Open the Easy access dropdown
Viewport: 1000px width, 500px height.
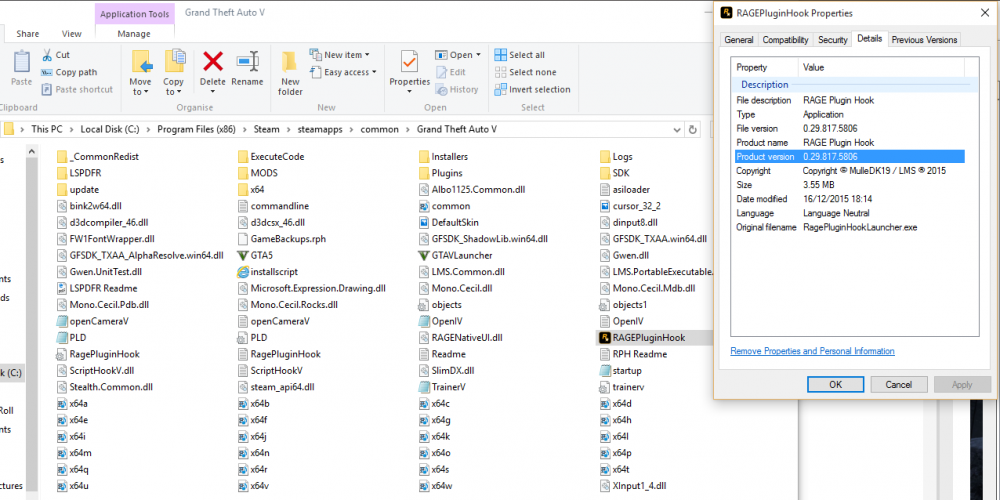tap(343, 72)
